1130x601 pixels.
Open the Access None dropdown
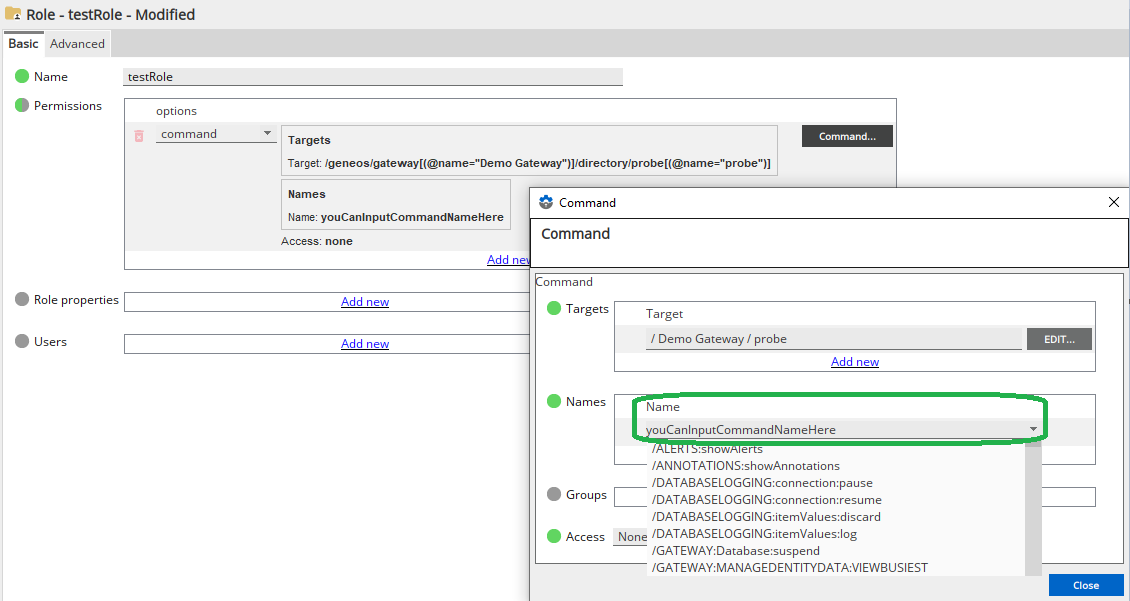click(x=631, y=537)
